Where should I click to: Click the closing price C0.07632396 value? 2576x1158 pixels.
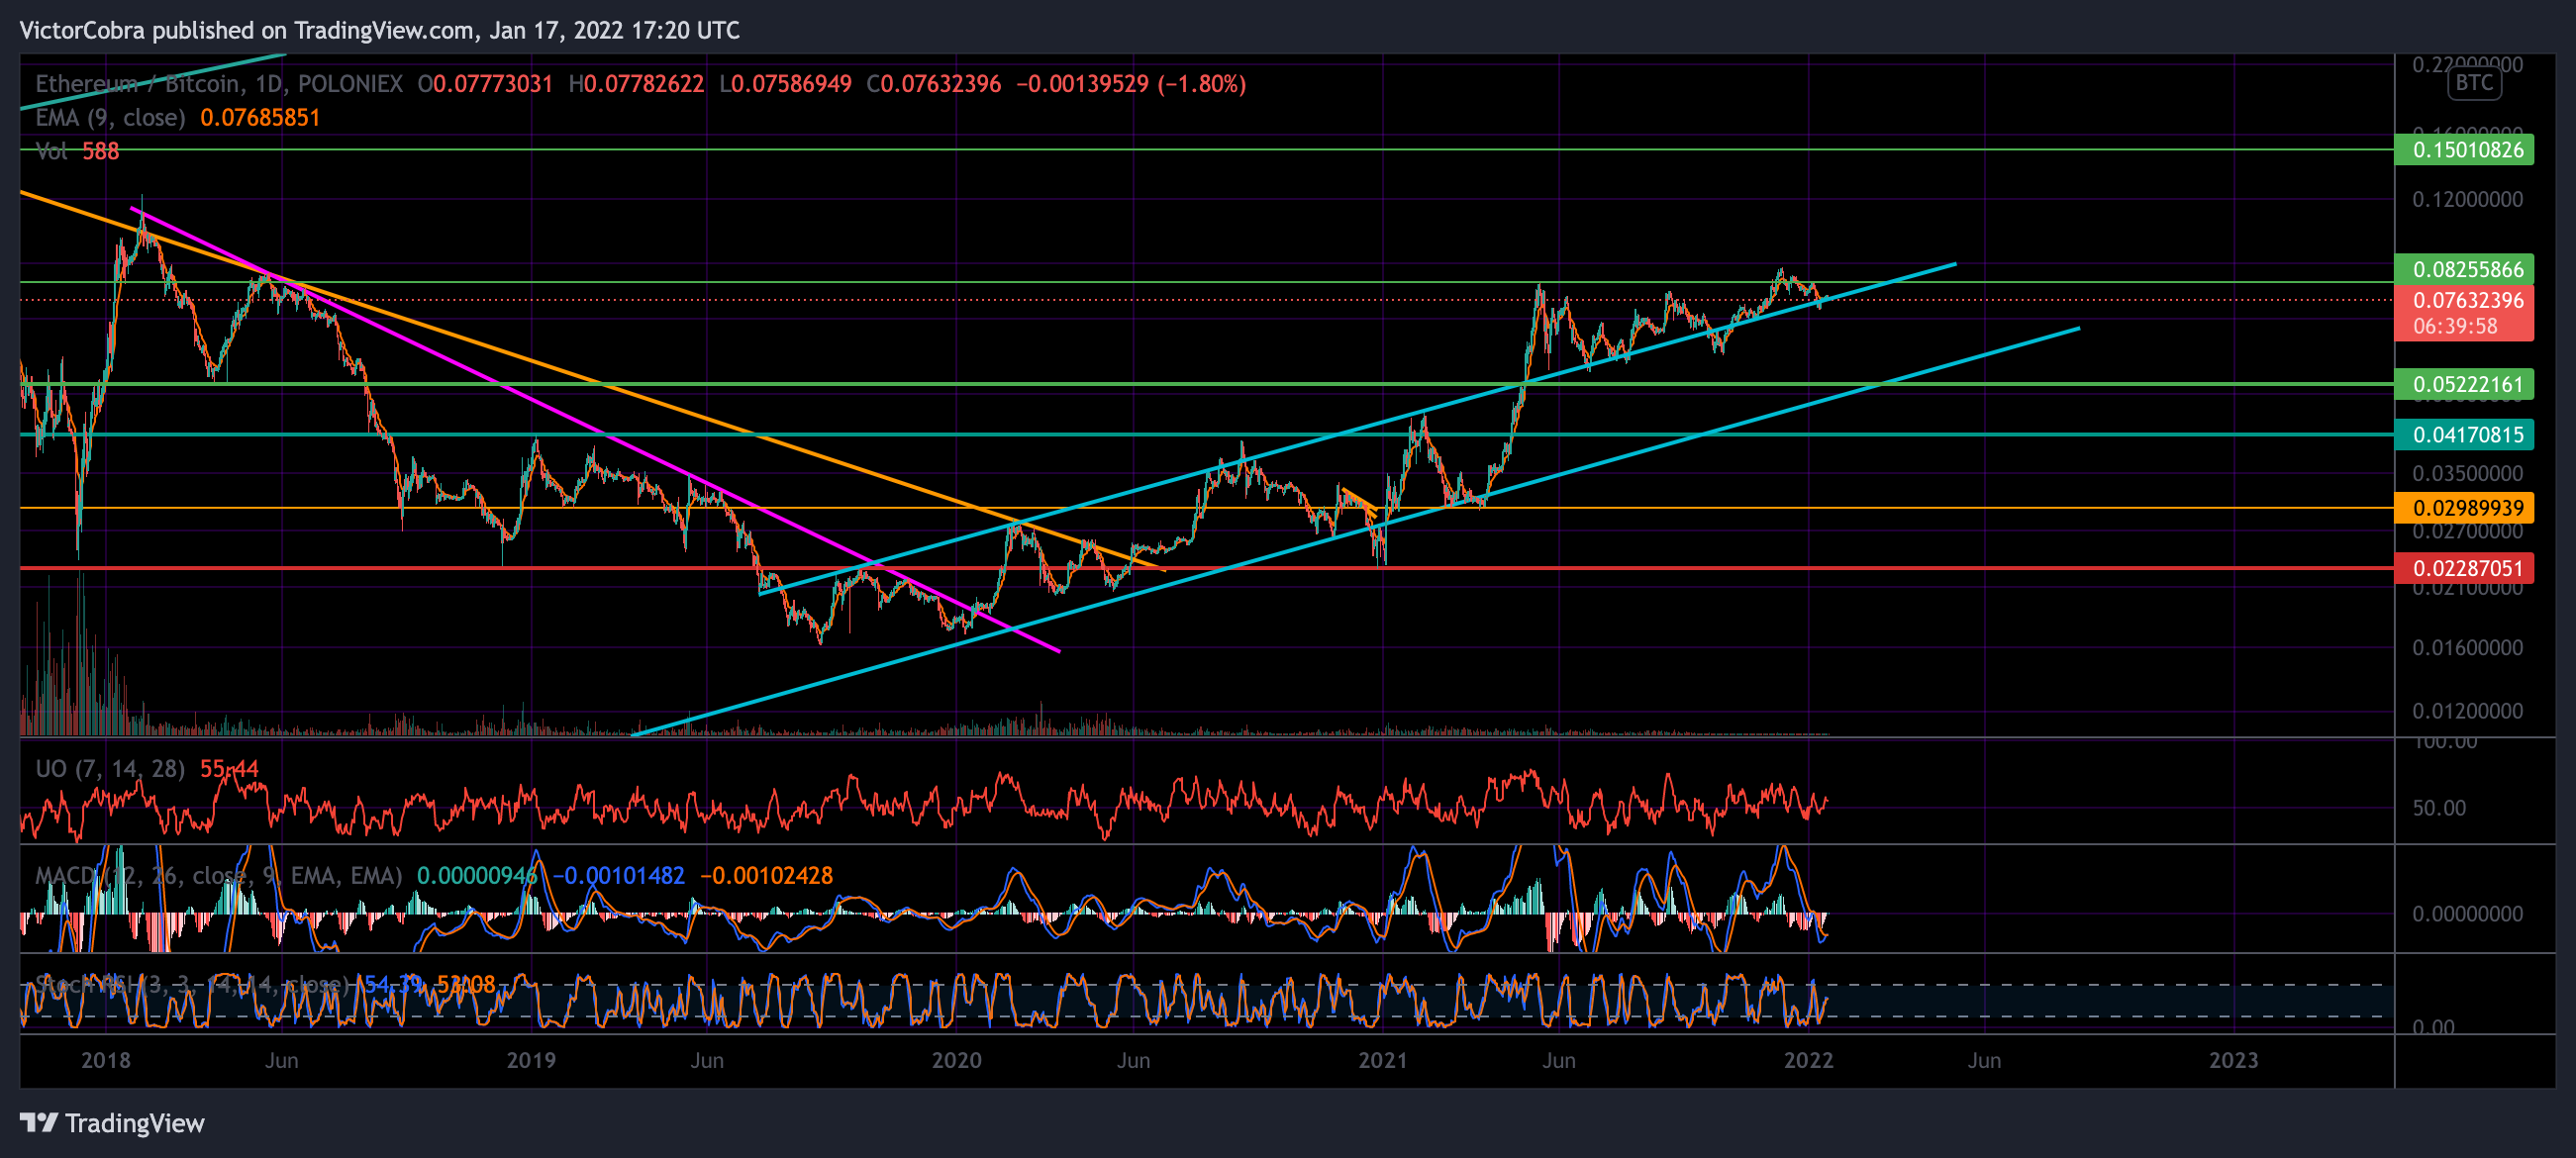click(934, 84)
